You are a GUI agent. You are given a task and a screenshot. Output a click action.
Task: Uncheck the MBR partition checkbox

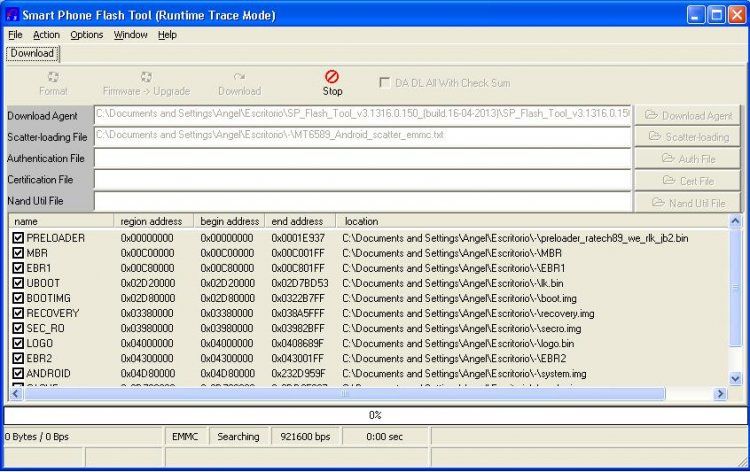coord(18,253)
